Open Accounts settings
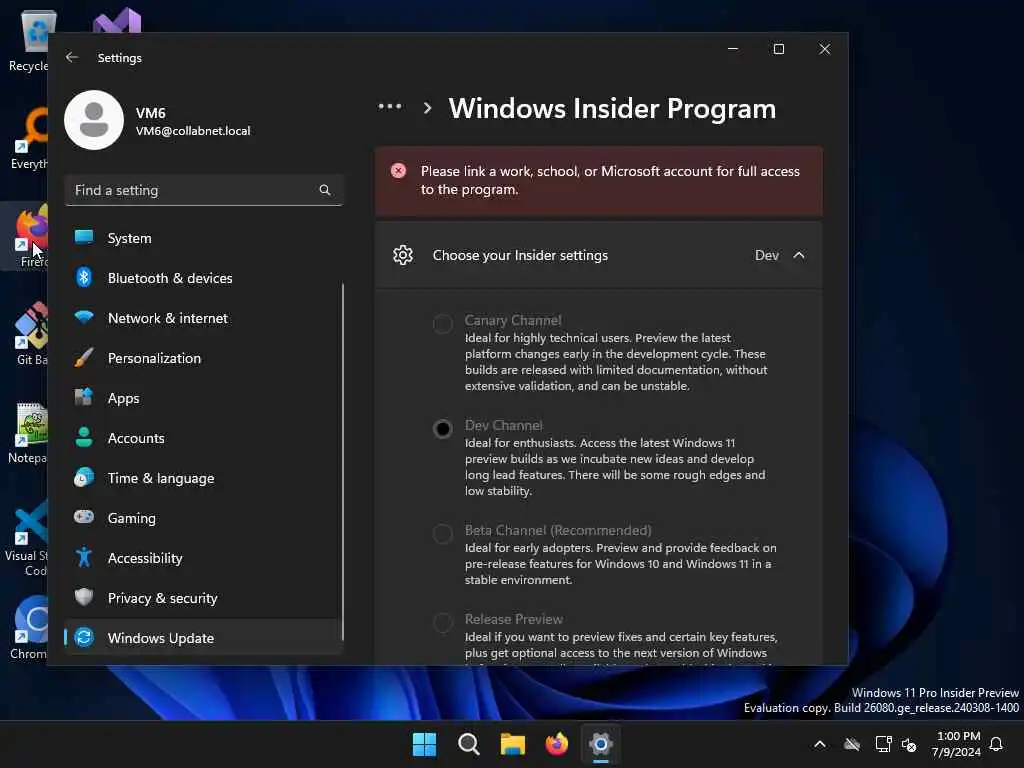The image size is (1024, 768). (x=204, y=438)
